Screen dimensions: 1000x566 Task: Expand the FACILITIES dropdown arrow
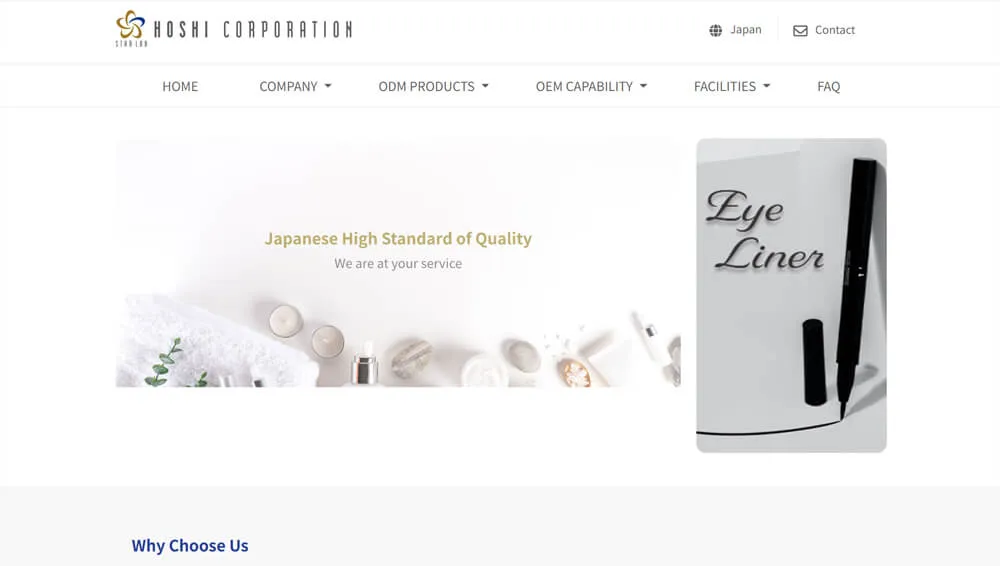tap(767, 86)
